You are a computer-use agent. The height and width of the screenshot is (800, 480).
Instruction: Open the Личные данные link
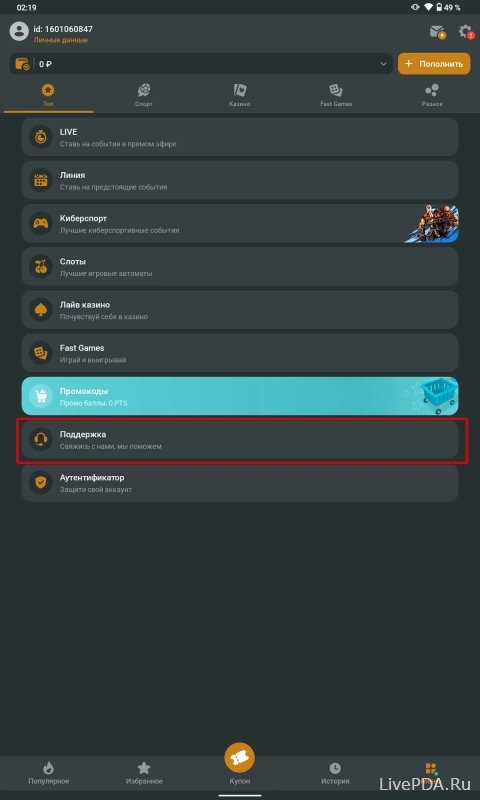pyautogui.click(x=61, y=40)
